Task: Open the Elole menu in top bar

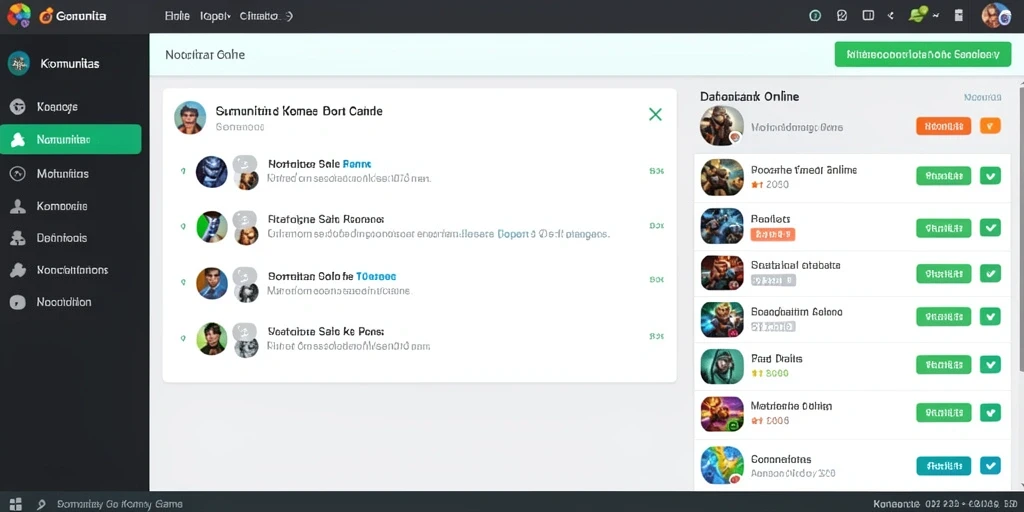Action: click(177, 16)
